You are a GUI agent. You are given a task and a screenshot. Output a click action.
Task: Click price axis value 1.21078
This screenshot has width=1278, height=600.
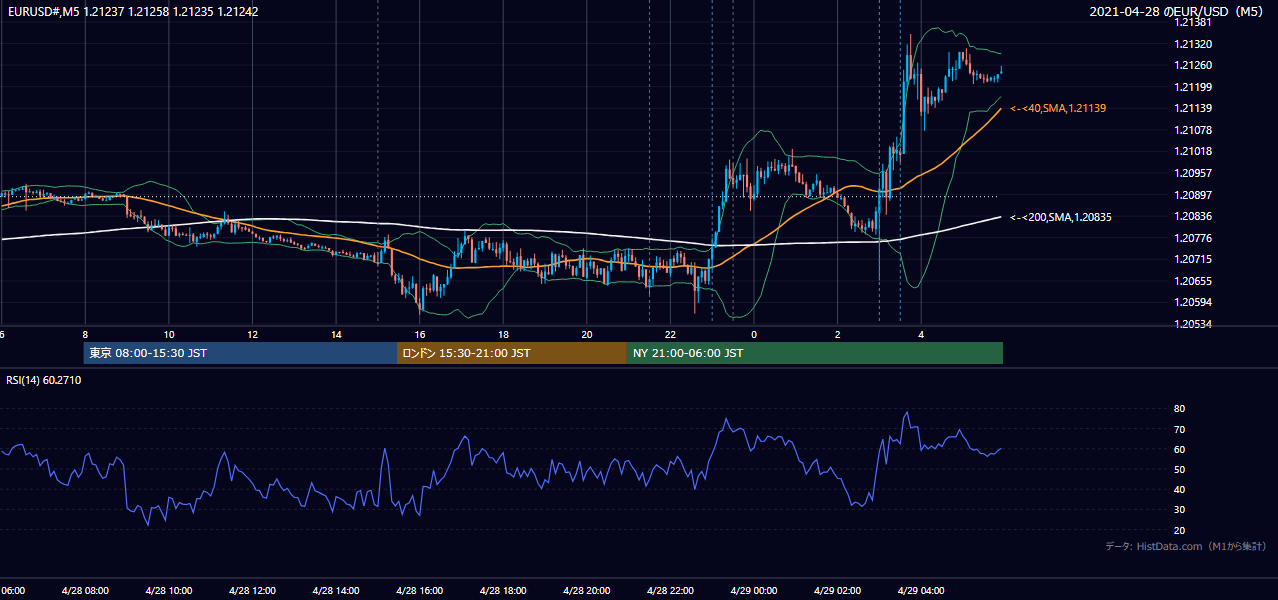pos(1192,131)
